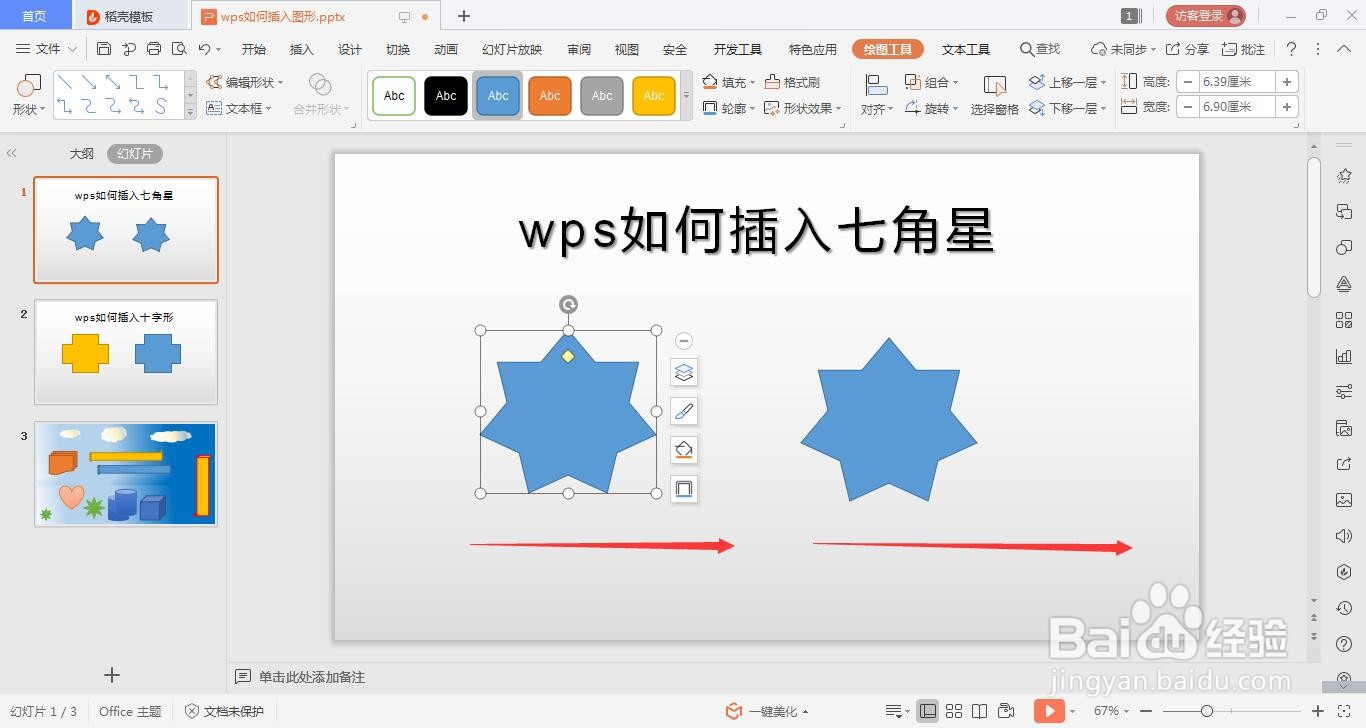
Task: Add a new slide with the plus button
Action: click(x=111, y=675)
